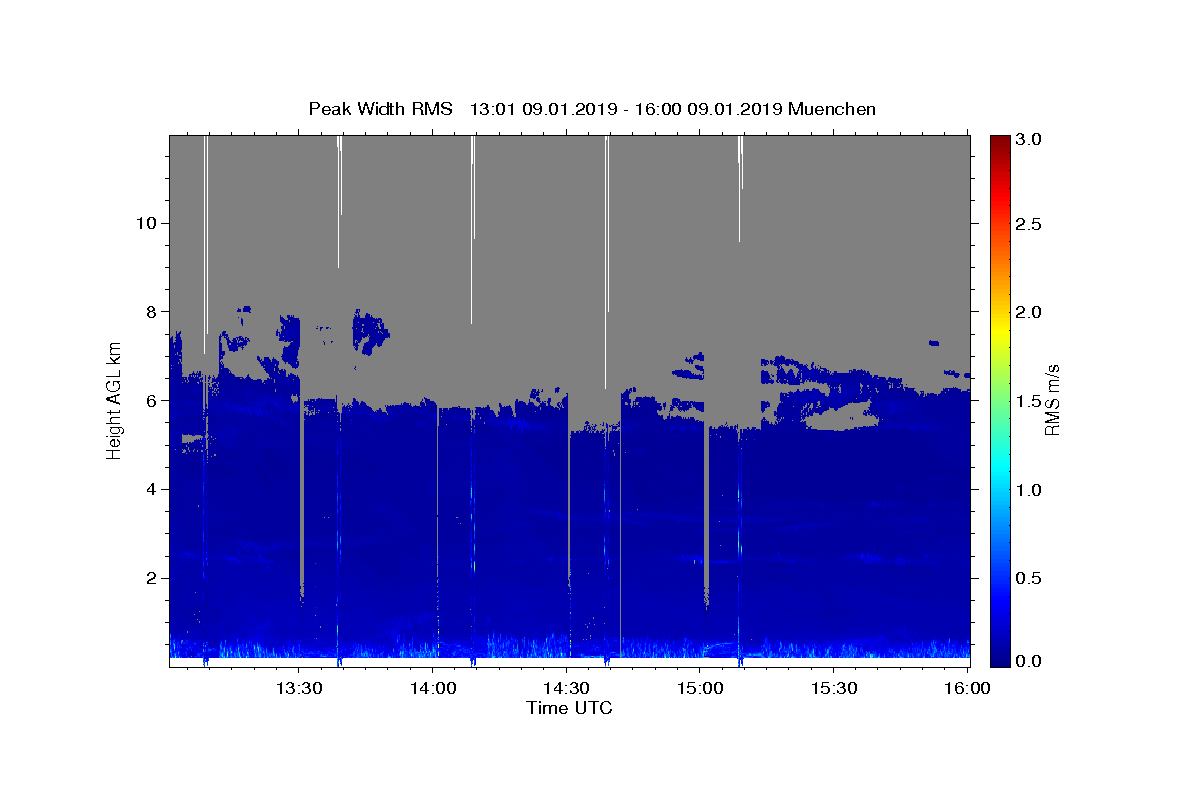Click the "Muenchen" station name in title
The height and width of the screenshot is (800, 1200).
(x=832, y=109)
